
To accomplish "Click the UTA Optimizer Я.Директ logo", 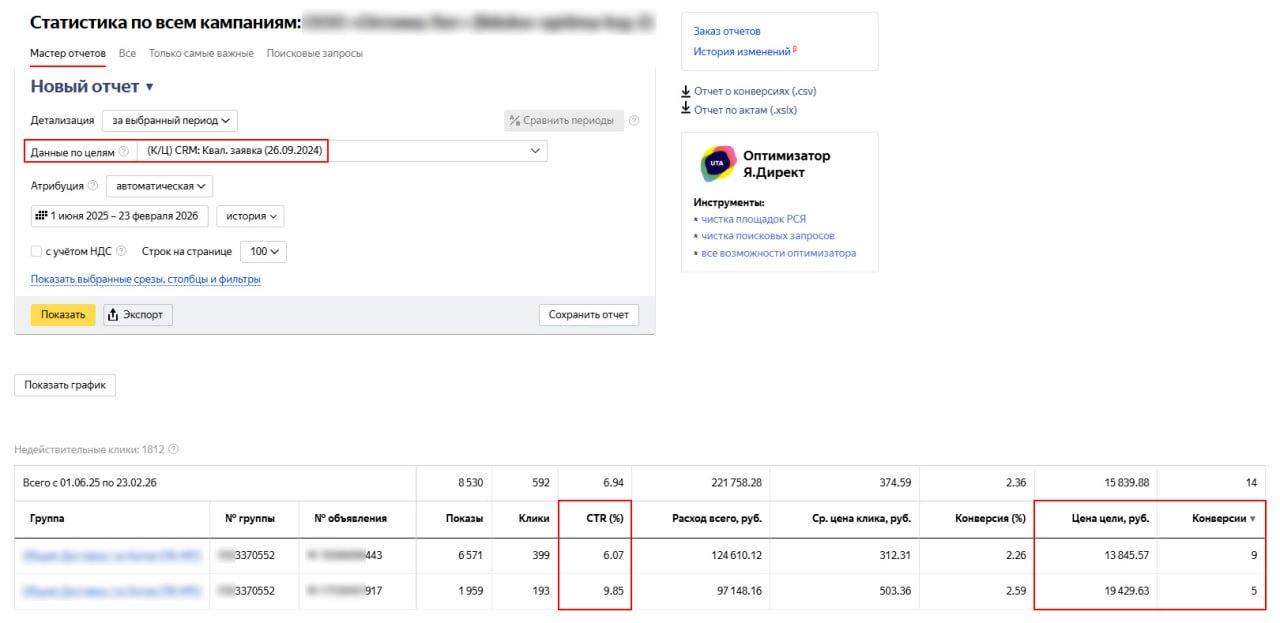I will pos(716,163).
